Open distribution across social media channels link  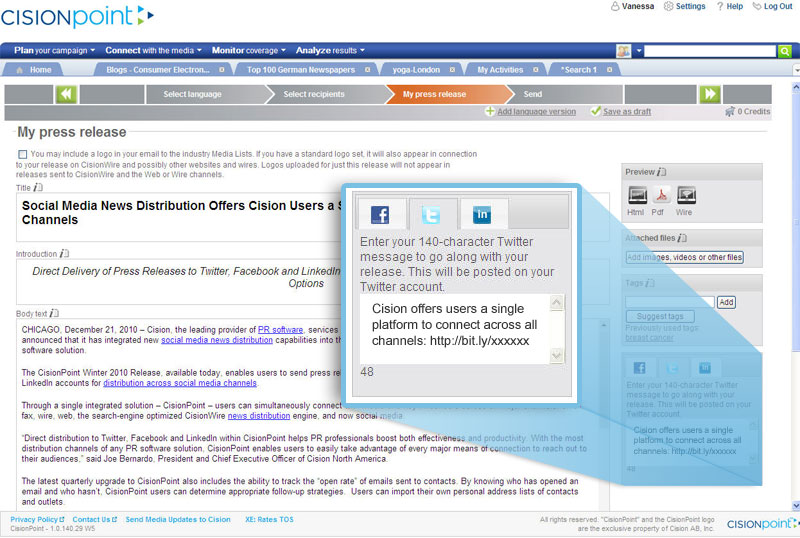click(180, 383)
